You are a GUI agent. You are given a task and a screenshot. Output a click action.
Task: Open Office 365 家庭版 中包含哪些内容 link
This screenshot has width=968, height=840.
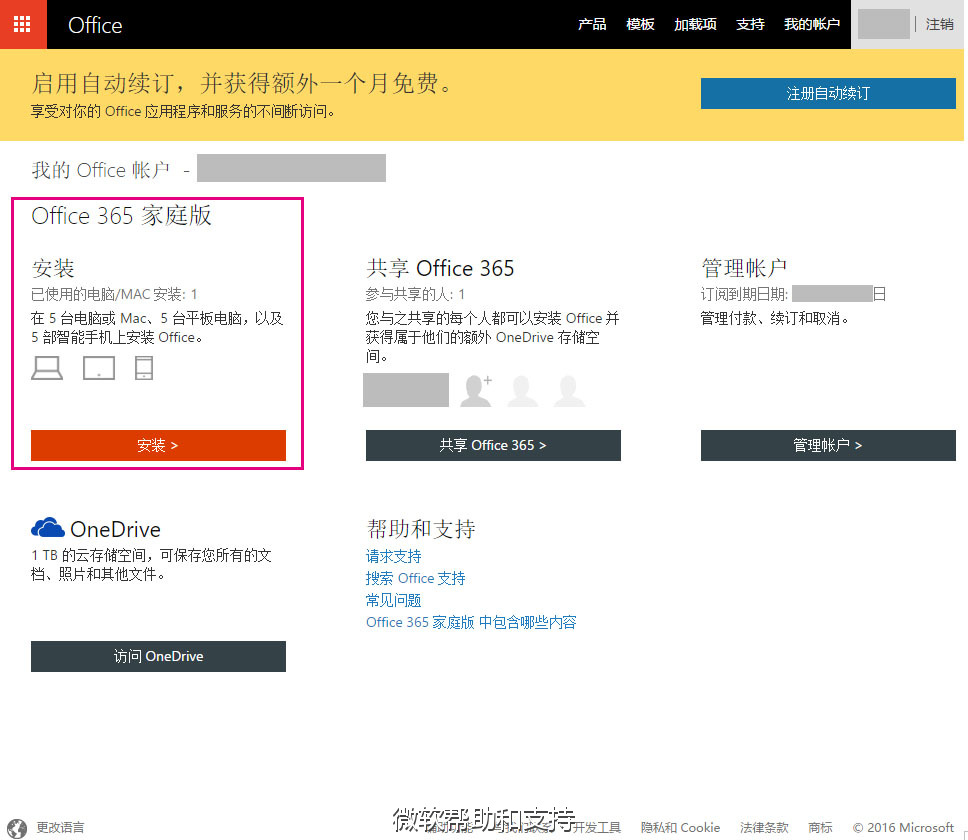click(471, 622)
